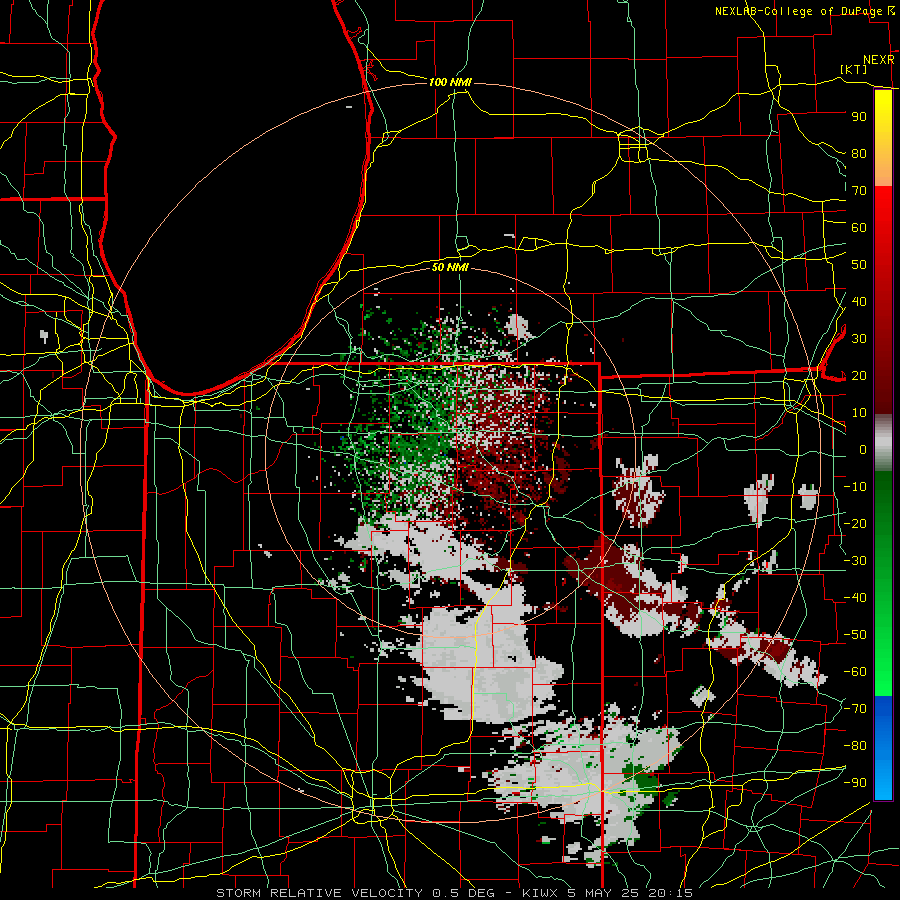Image resolution: width=900 pixels, height=900 pixels.
Task: Click the "NEXR" label above the color bar
Action: point(879,60)
